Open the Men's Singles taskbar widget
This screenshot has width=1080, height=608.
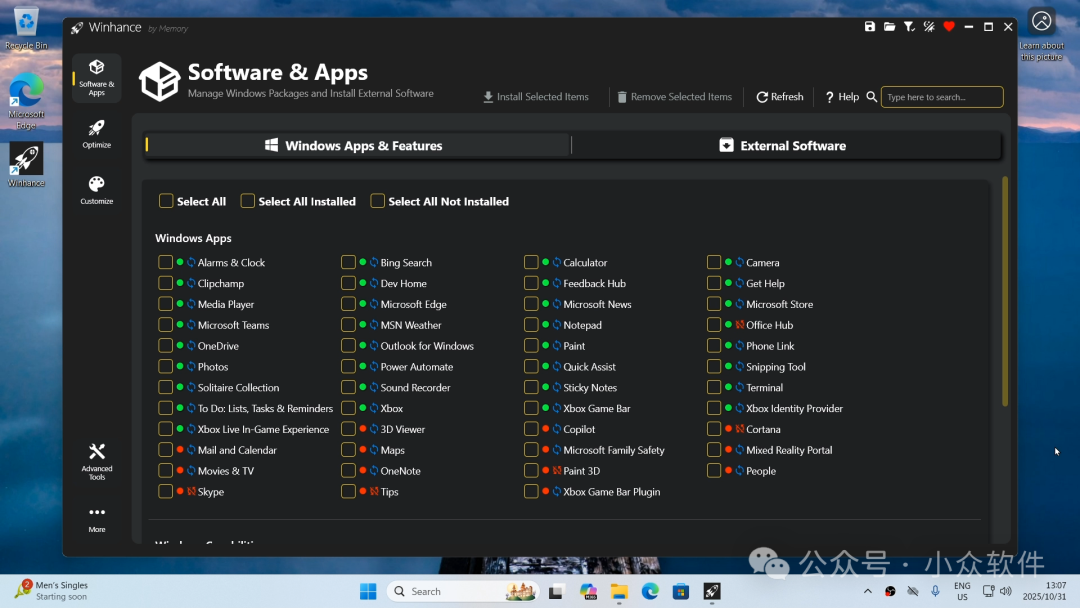coord(52,591)
